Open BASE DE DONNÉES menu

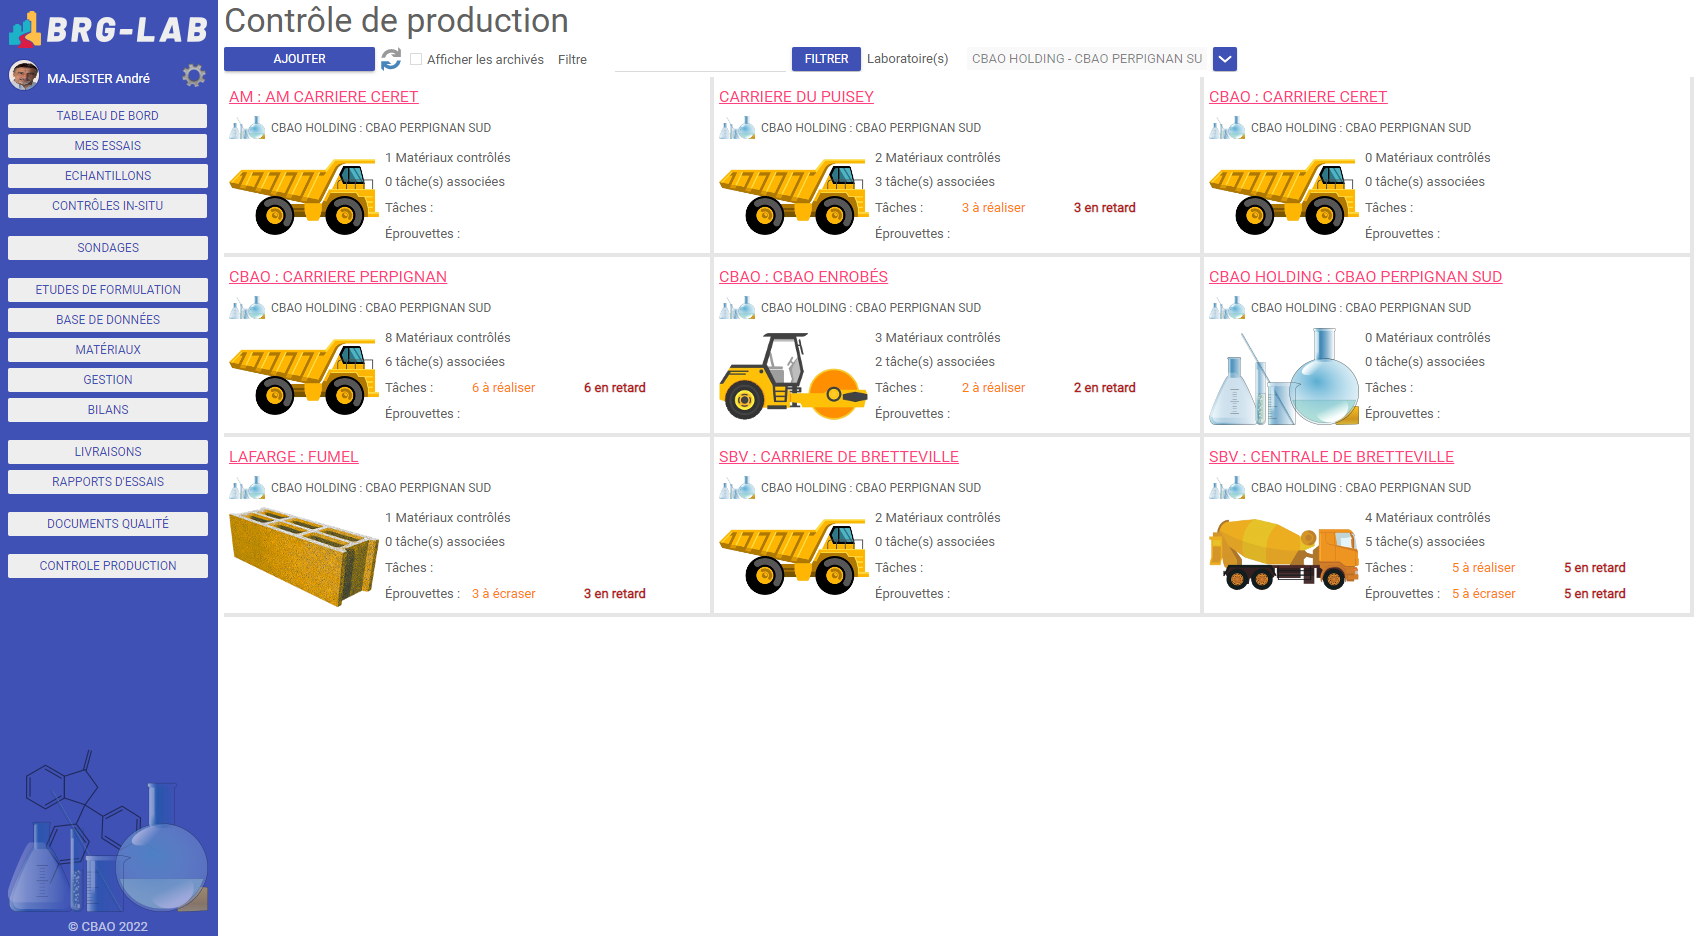coord(108,320)
